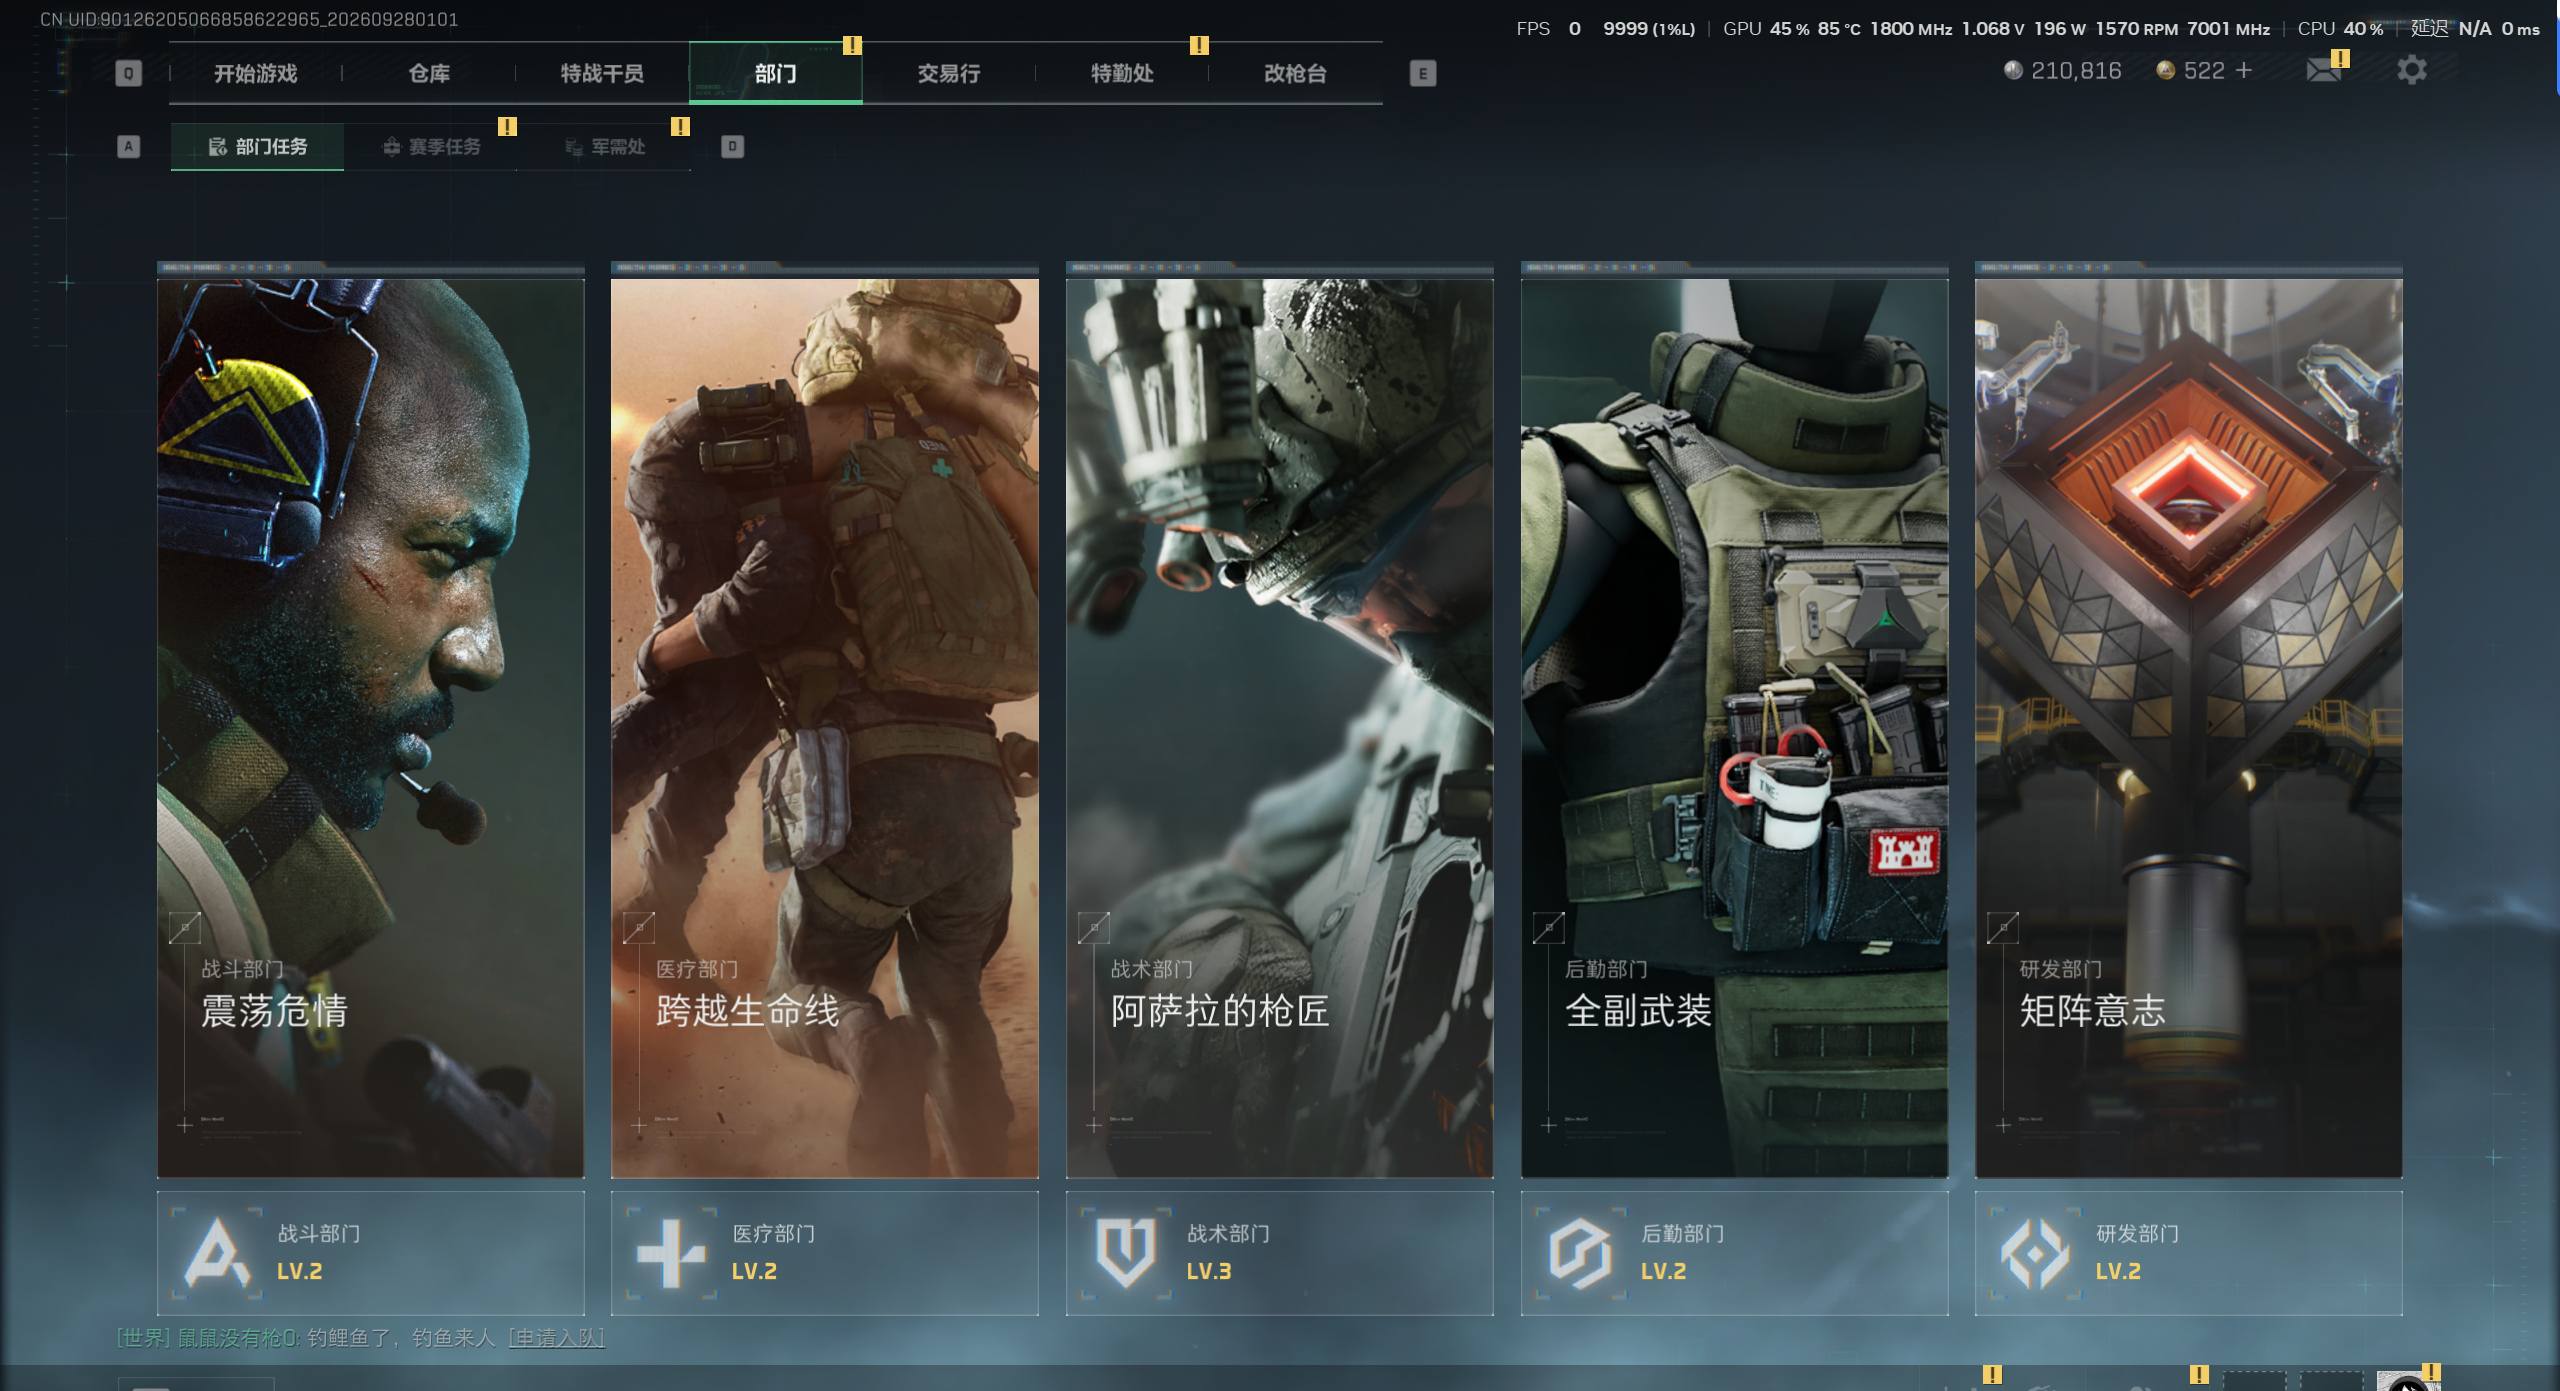Click the gold coin icon beside 522
Screen dimensions: 2560x1391
2166,70
